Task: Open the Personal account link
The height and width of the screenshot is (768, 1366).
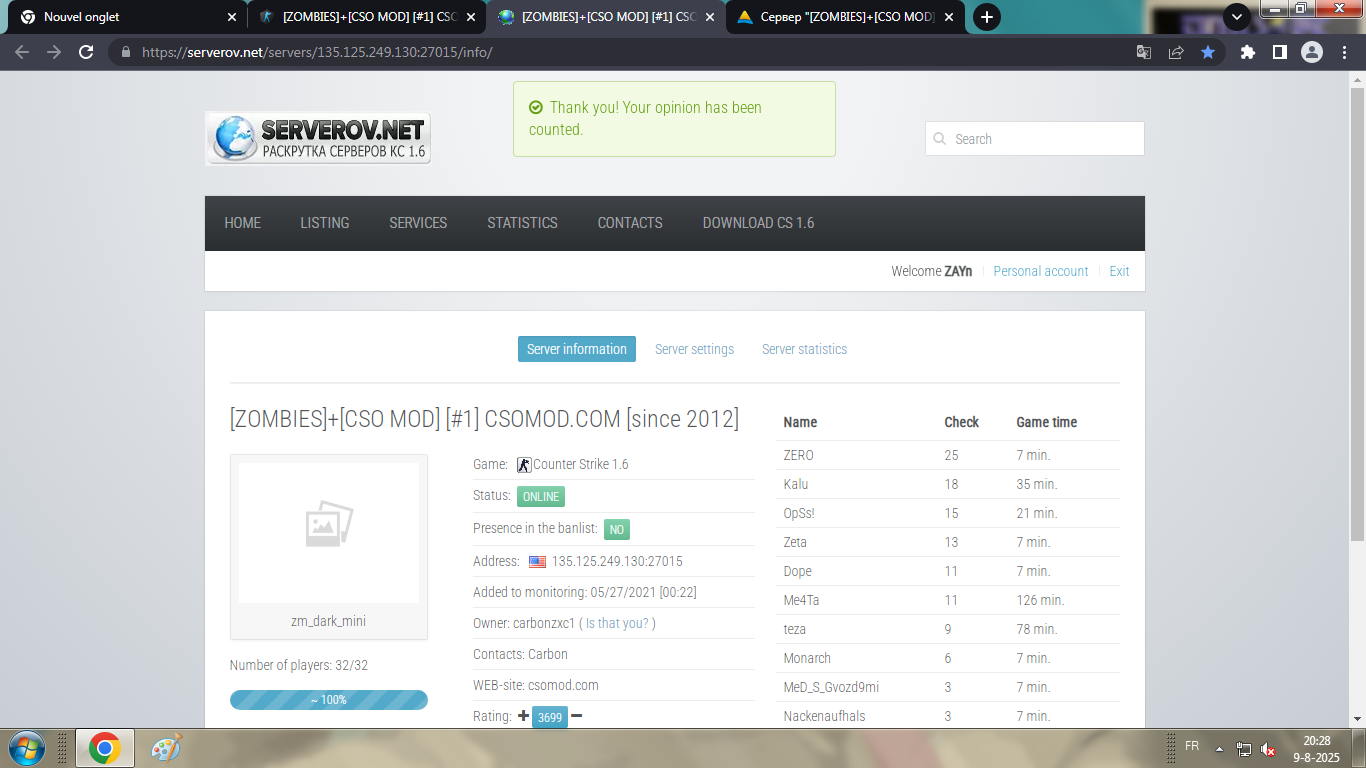Action: coord(1040,271)
